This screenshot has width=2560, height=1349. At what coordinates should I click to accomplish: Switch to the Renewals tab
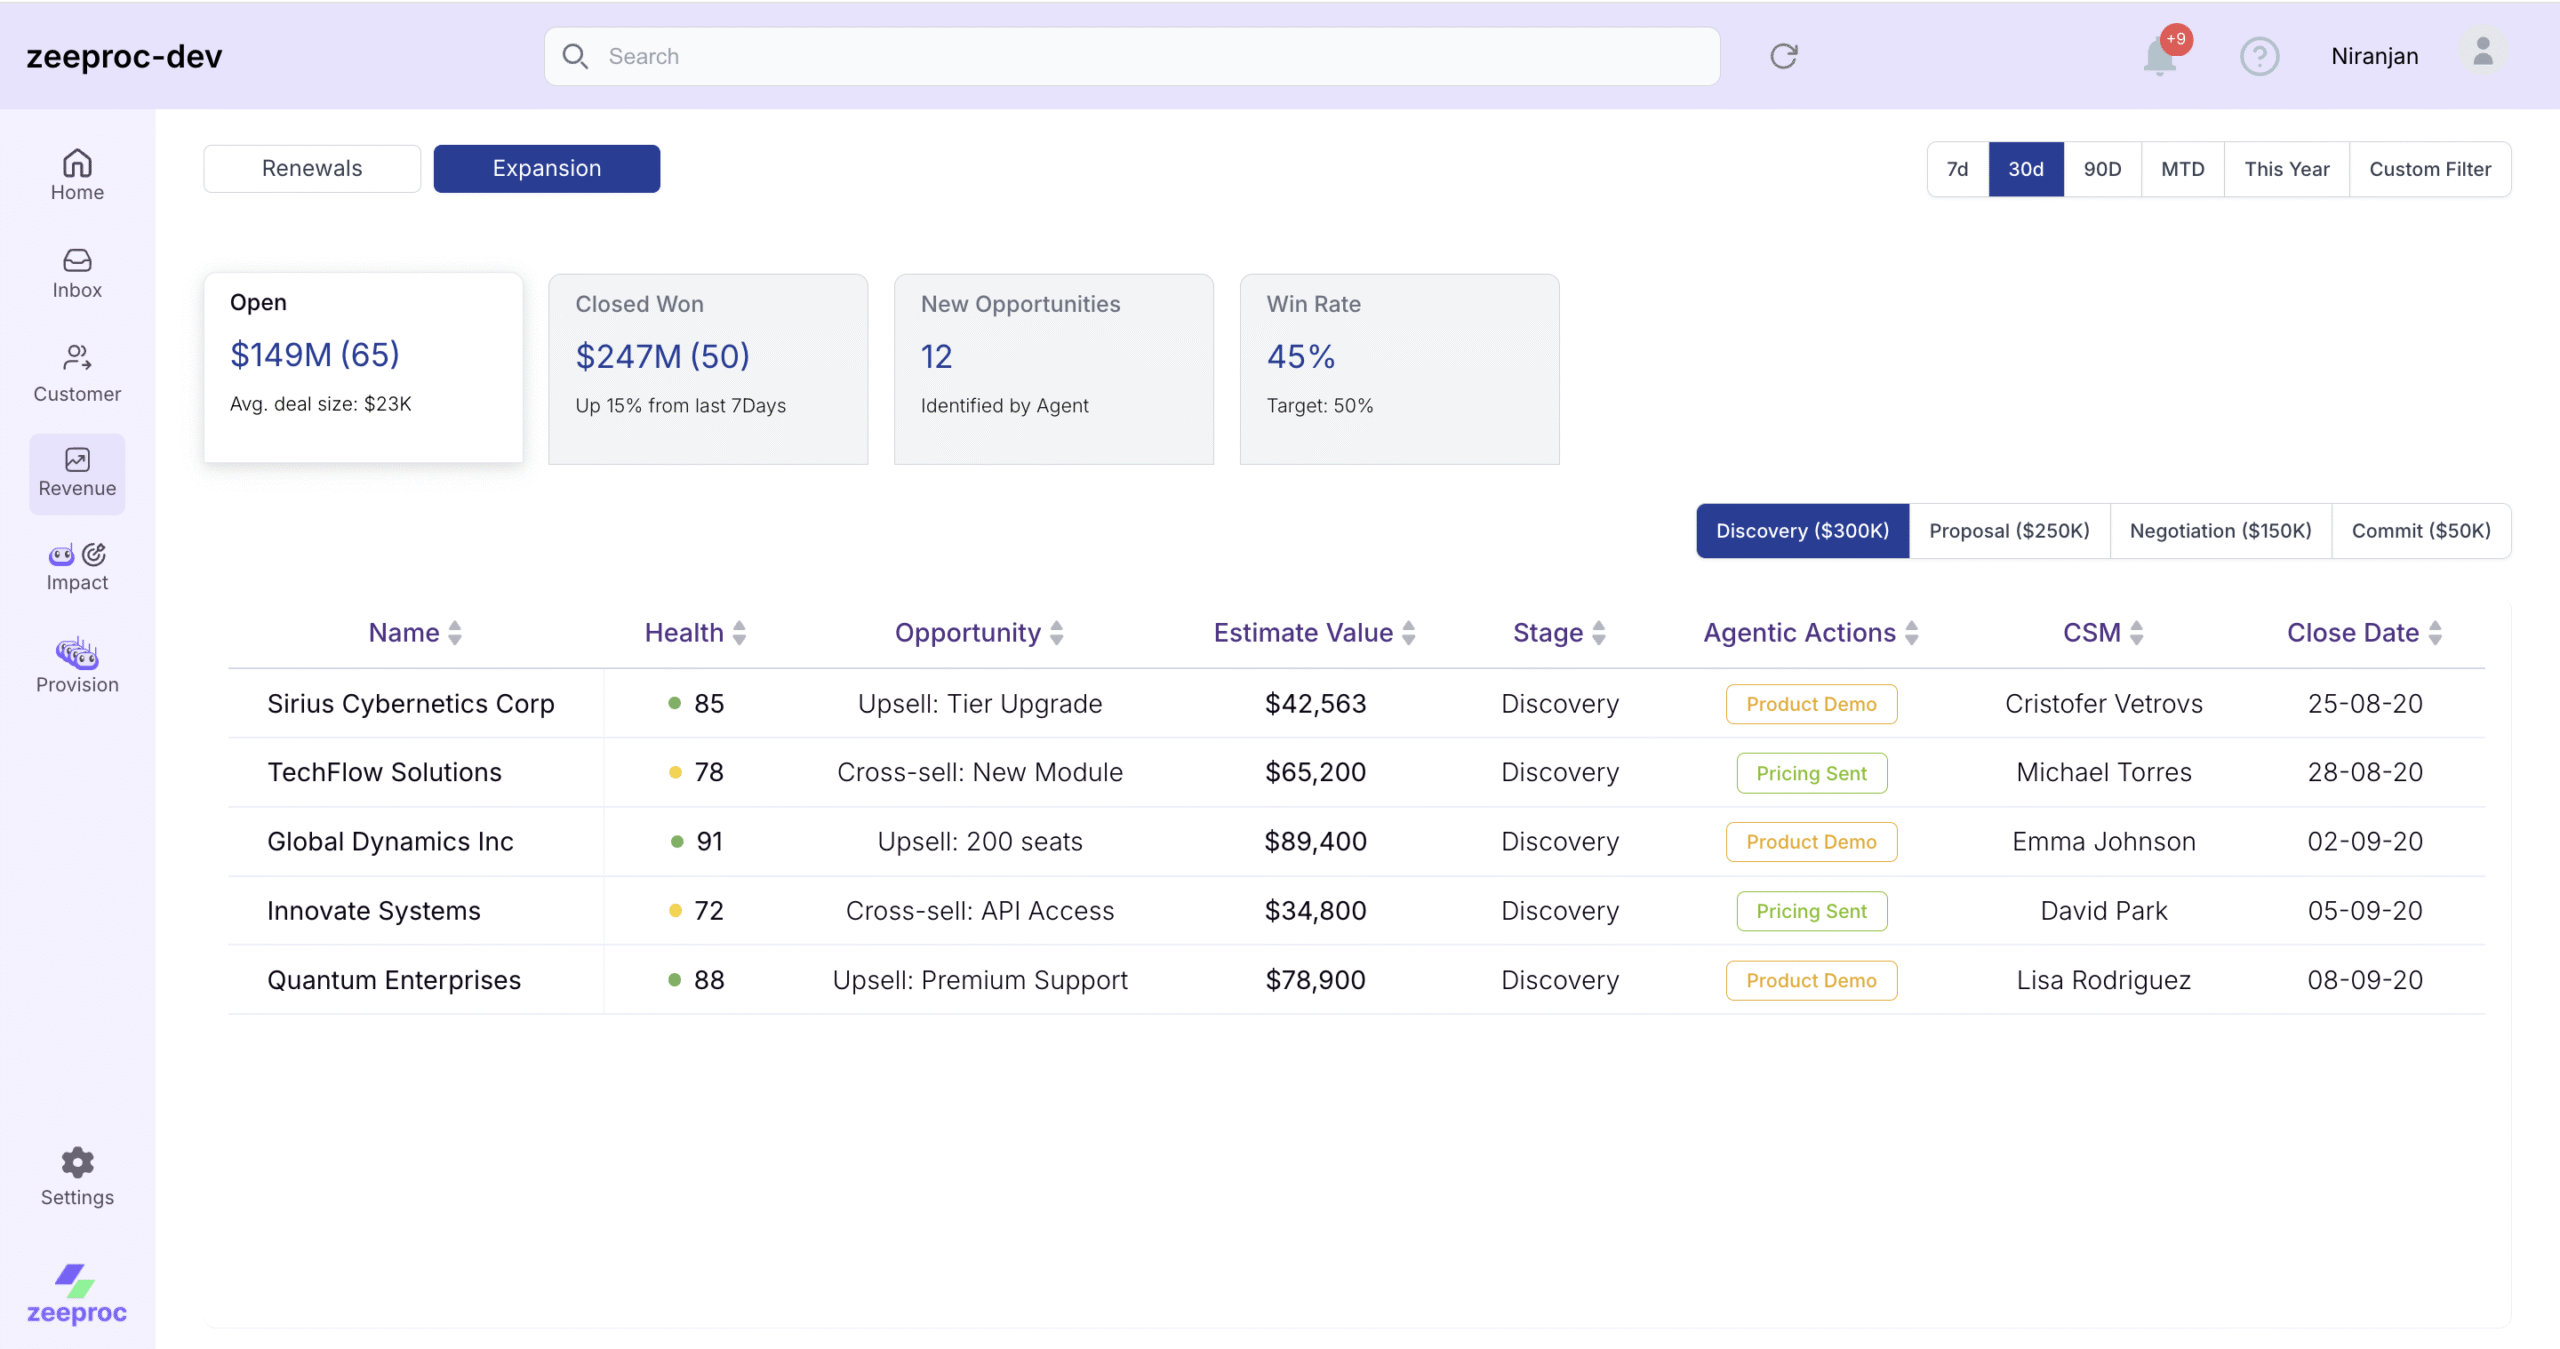click(x=312, y=168)
